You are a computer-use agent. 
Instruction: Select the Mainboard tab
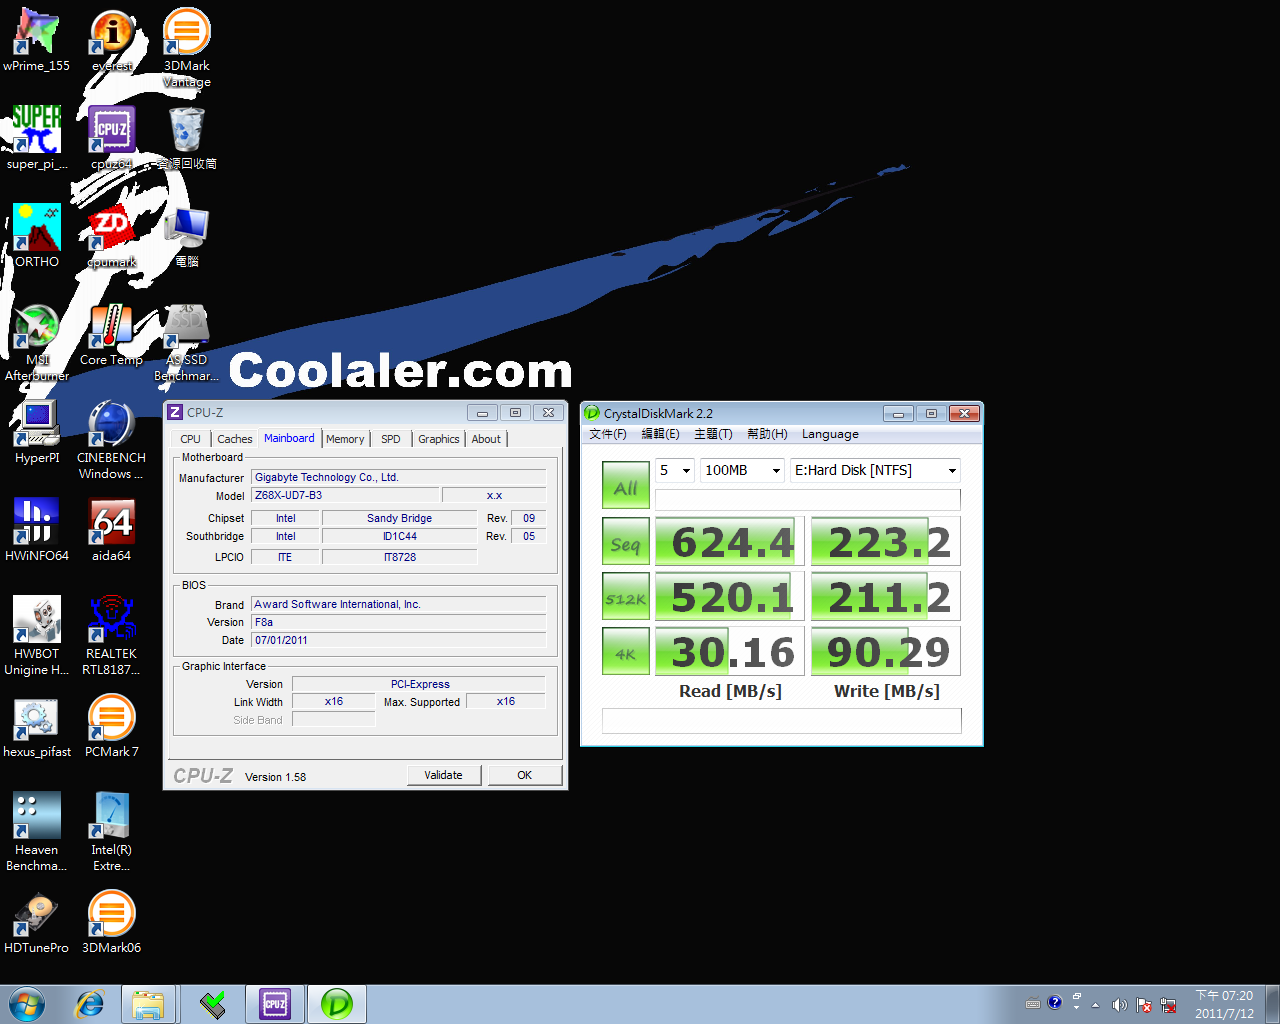(289, 438)
